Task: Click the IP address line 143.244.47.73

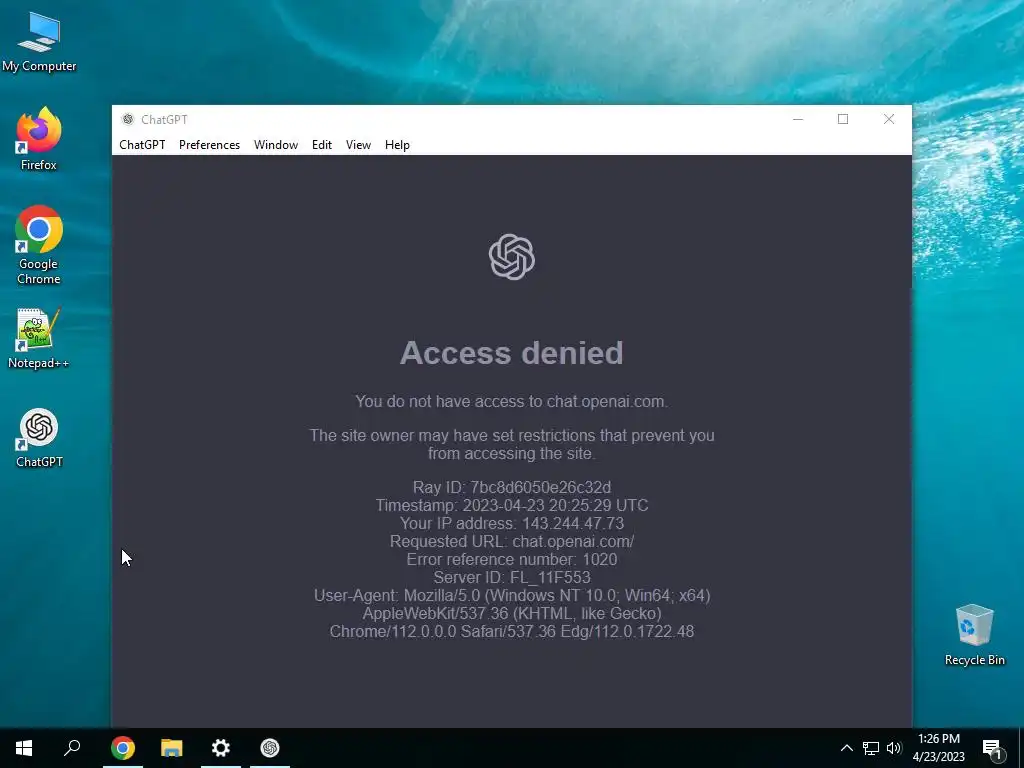Action: click(512, 524)
